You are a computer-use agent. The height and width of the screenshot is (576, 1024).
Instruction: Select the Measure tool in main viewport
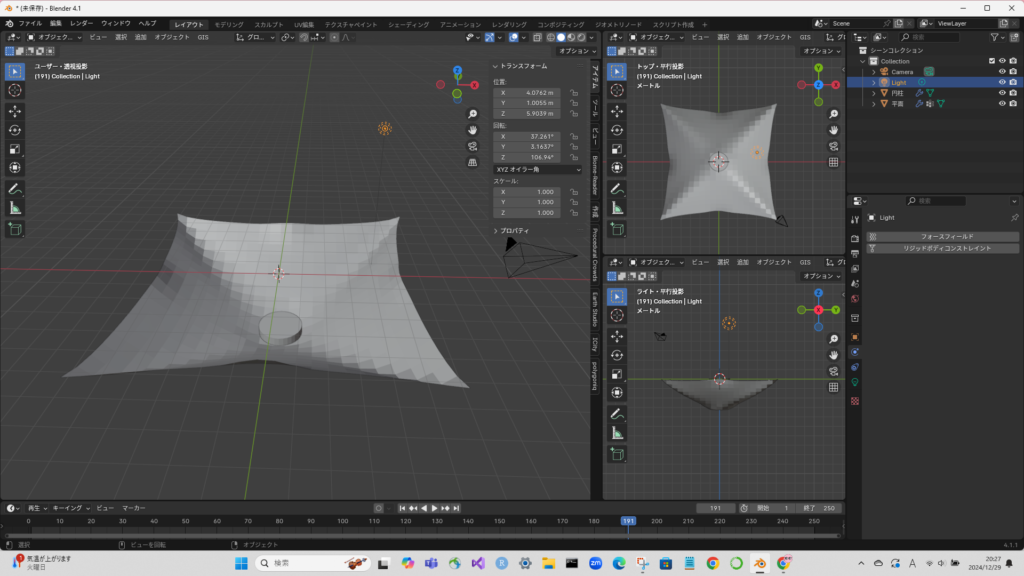pos(15,208)
